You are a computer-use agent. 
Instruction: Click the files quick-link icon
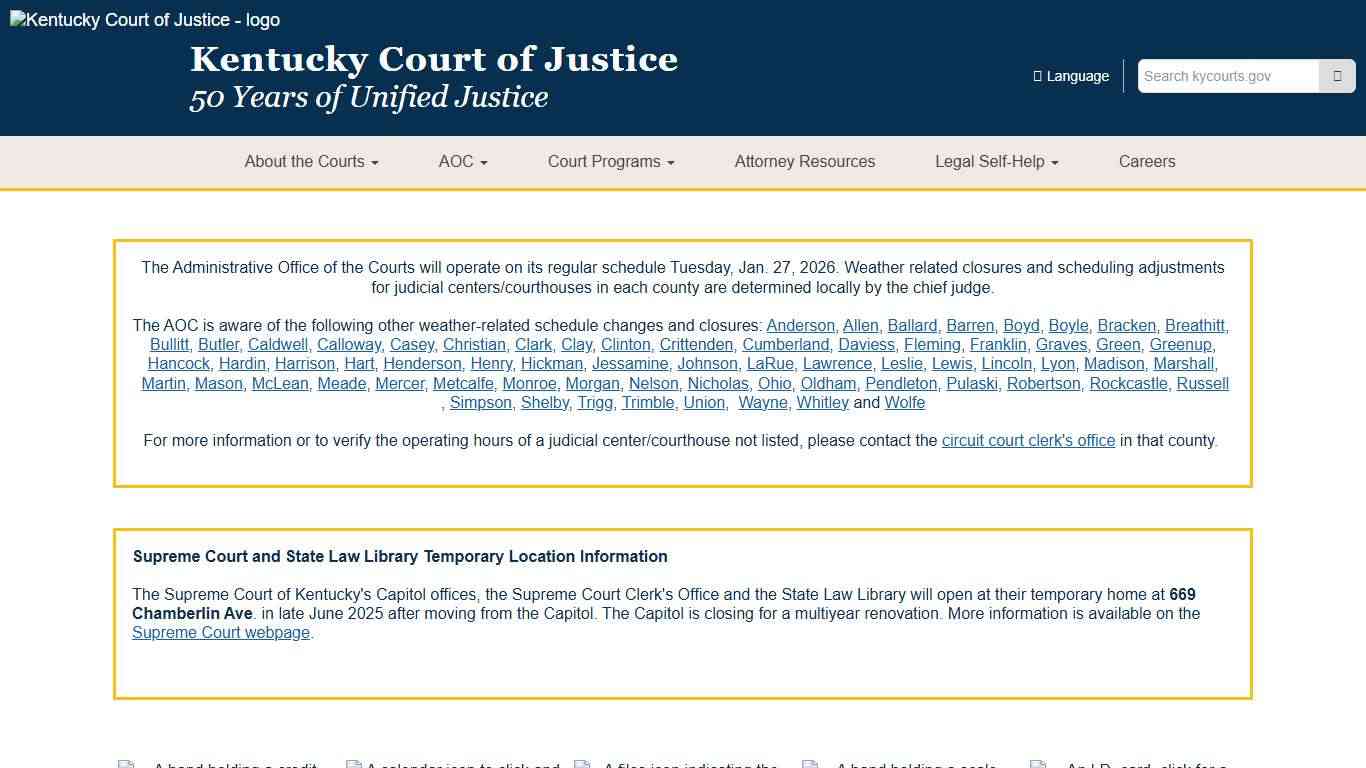coord(581,764)
